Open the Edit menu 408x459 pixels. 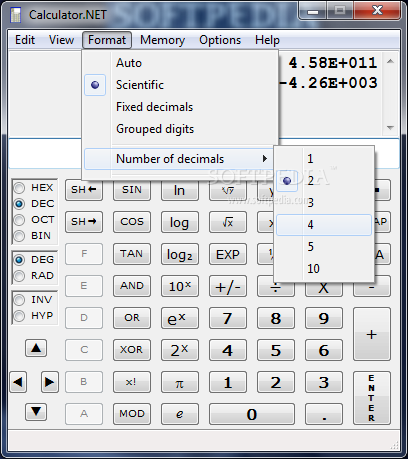coord(25,40)
